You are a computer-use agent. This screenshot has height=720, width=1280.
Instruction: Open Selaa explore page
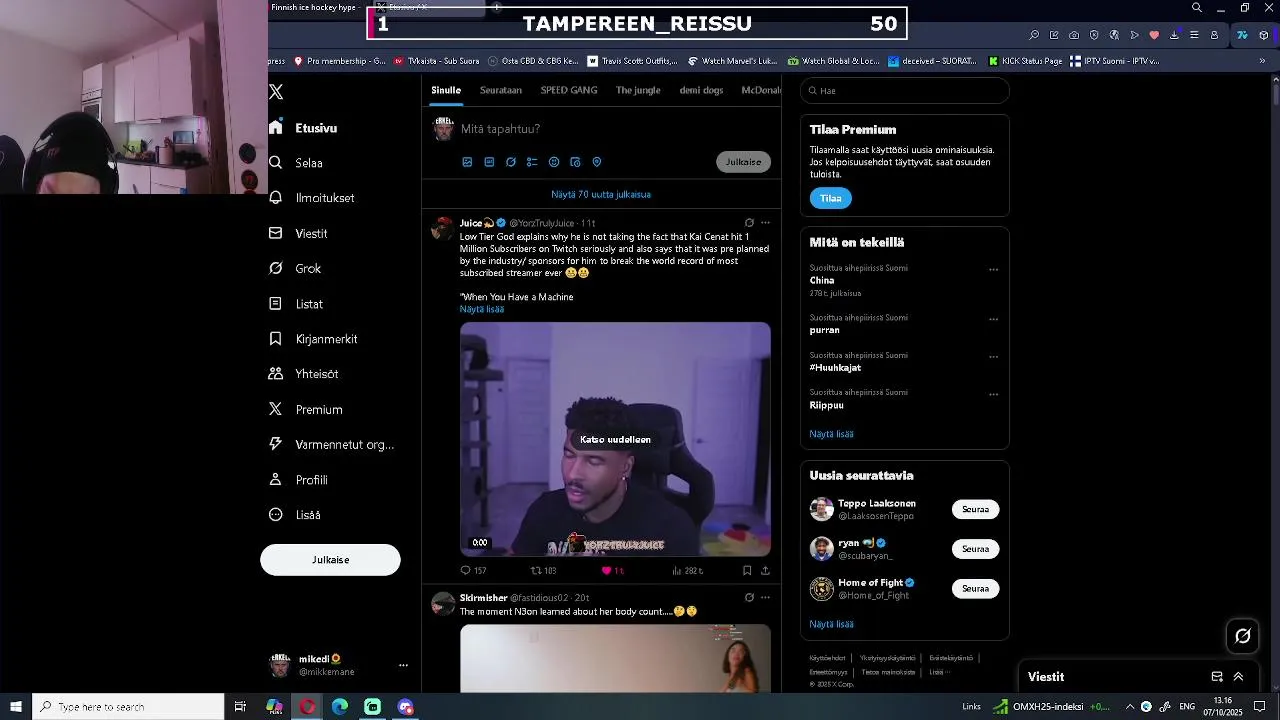pyautogui.click(x=296, y=163)
